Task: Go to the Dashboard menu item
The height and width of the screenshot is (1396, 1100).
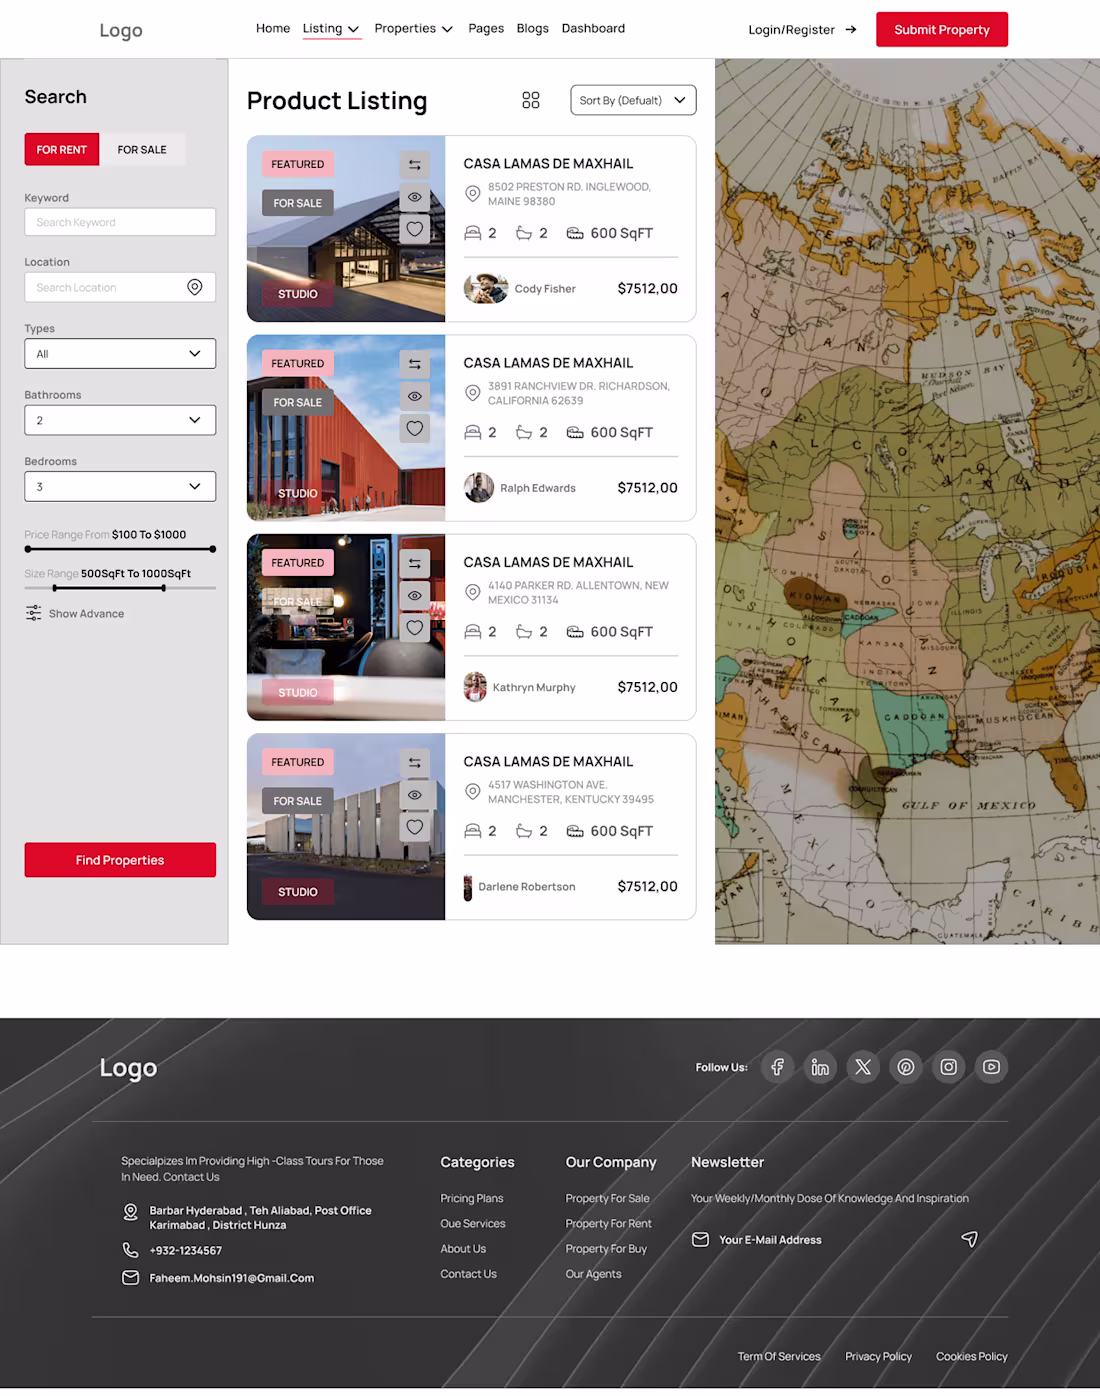Action: [593, 28]
